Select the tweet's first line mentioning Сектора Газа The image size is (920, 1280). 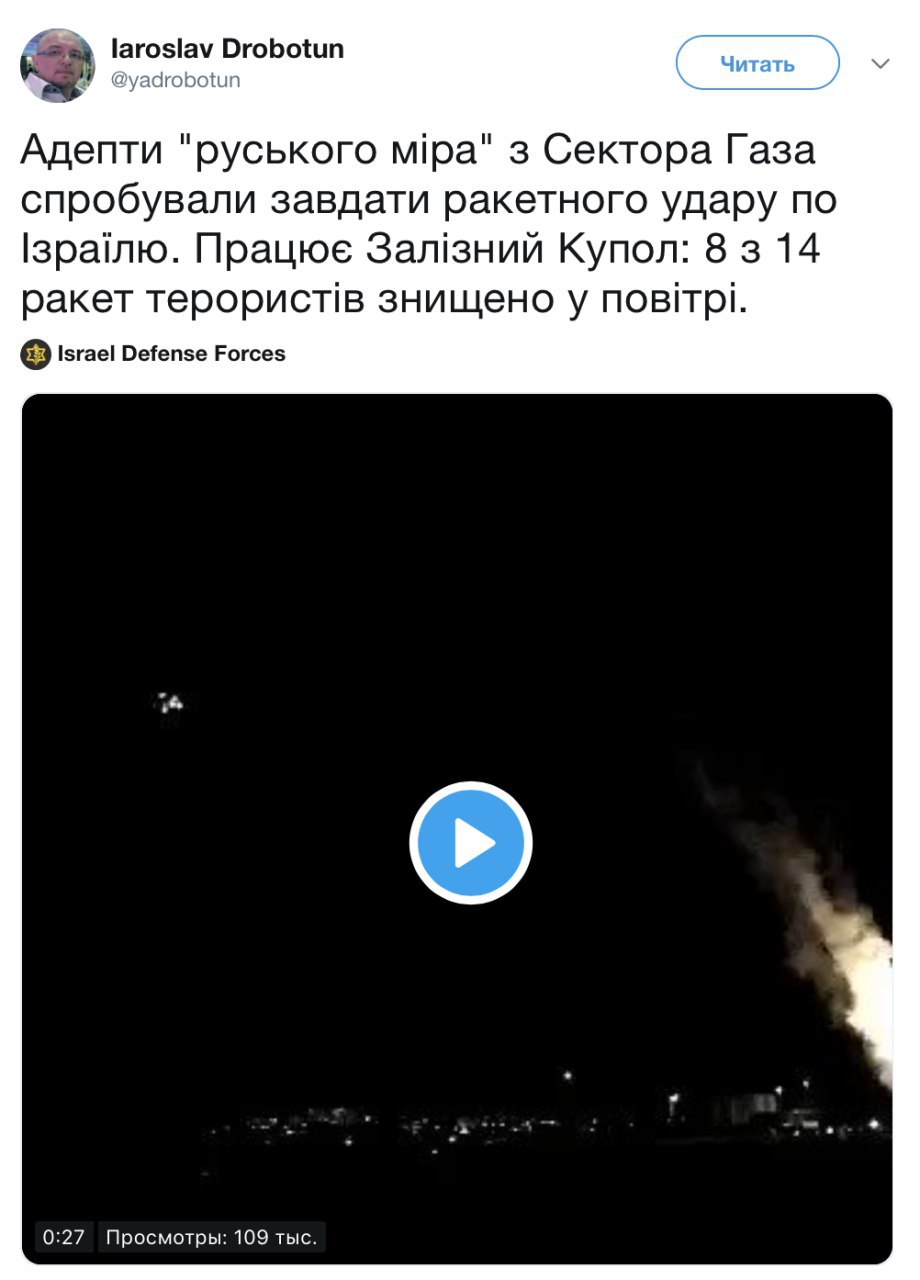pyautogui.click(x=418, y=153)
